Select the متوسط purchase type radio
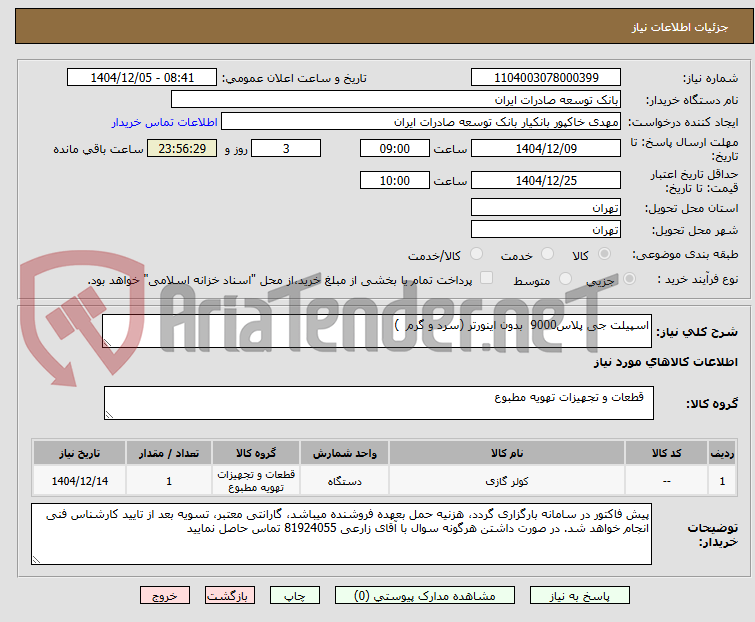The image size is (755, 622). tap(565, 279)
